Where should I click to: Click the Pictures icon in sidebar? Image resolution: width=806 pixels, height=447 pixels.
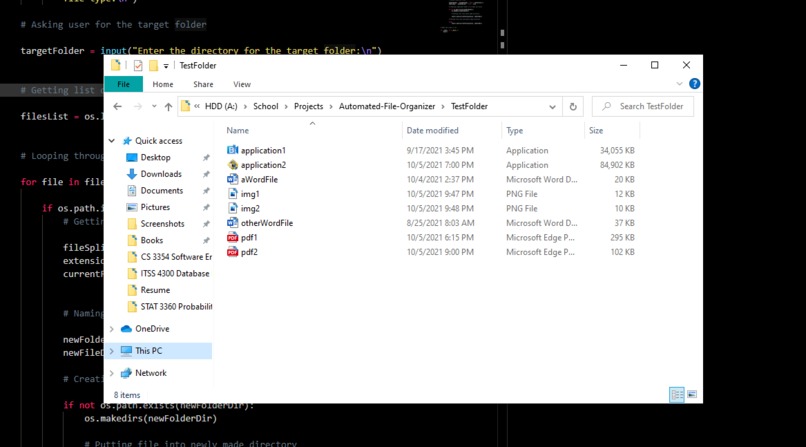coord(132,207)
